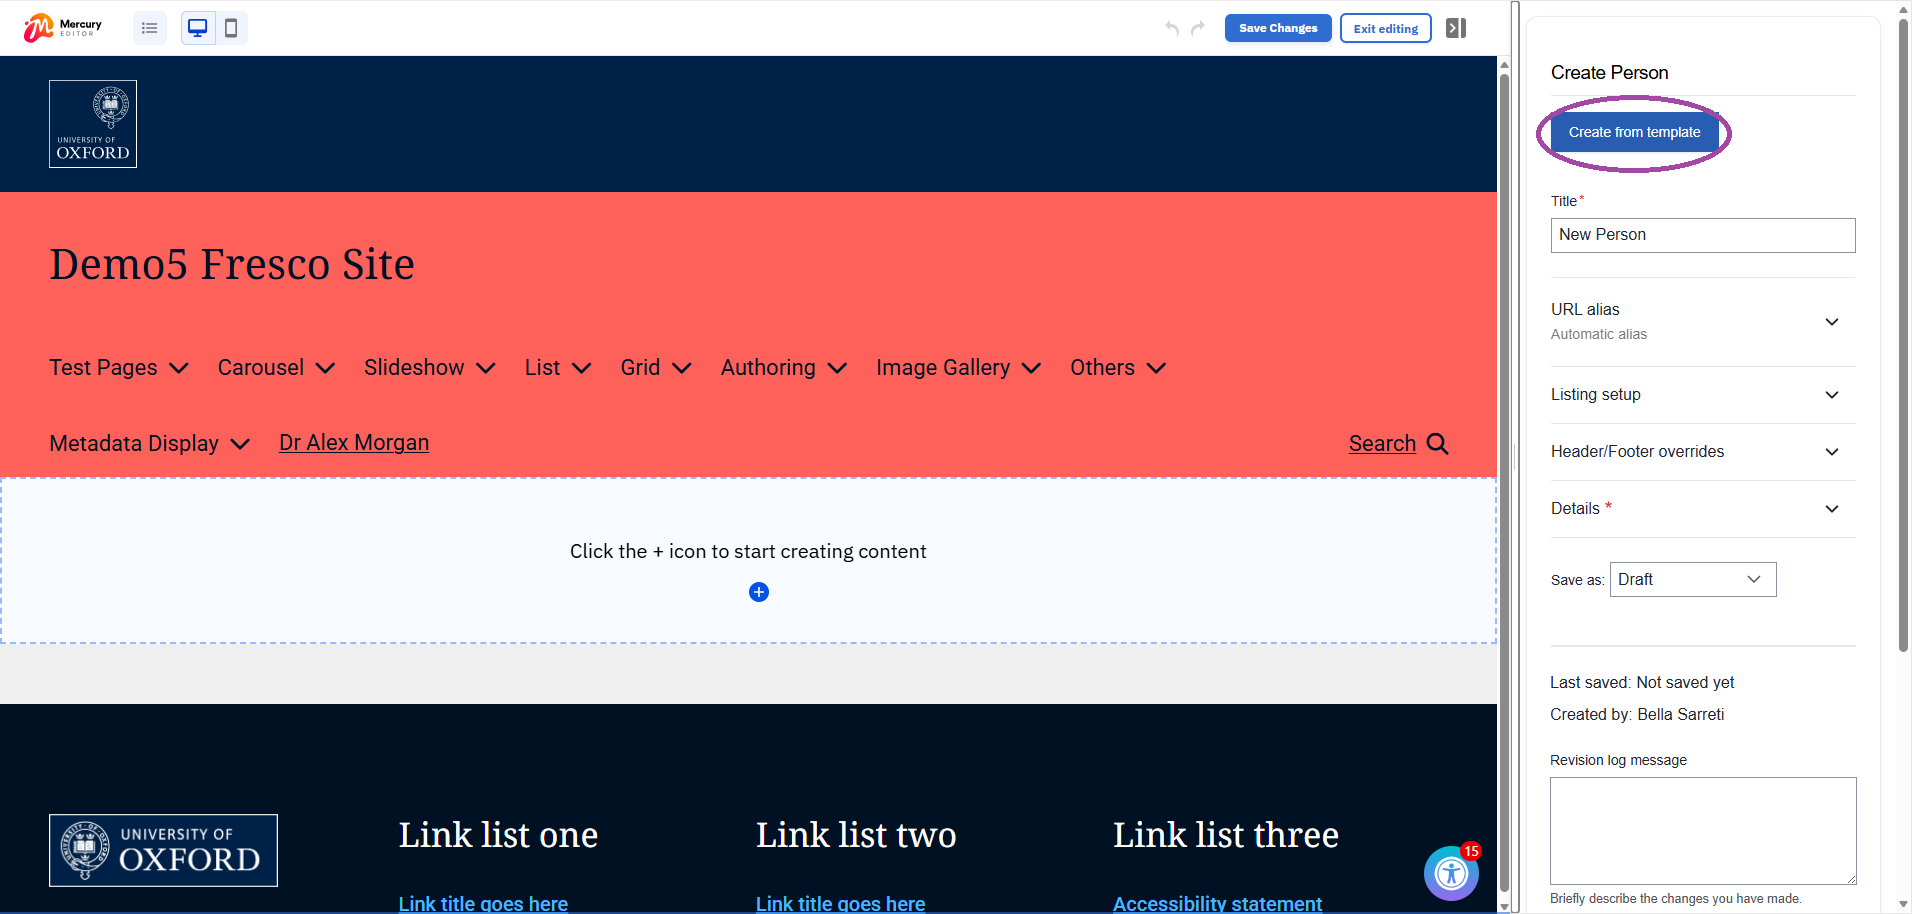Screen dimensions: 1912x914
Task: Open the page outline list icon
Action: tap(149, 27)
